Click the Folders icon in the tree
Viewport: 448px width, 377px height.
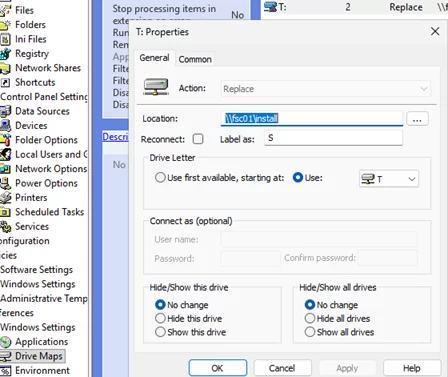point(5,25)
